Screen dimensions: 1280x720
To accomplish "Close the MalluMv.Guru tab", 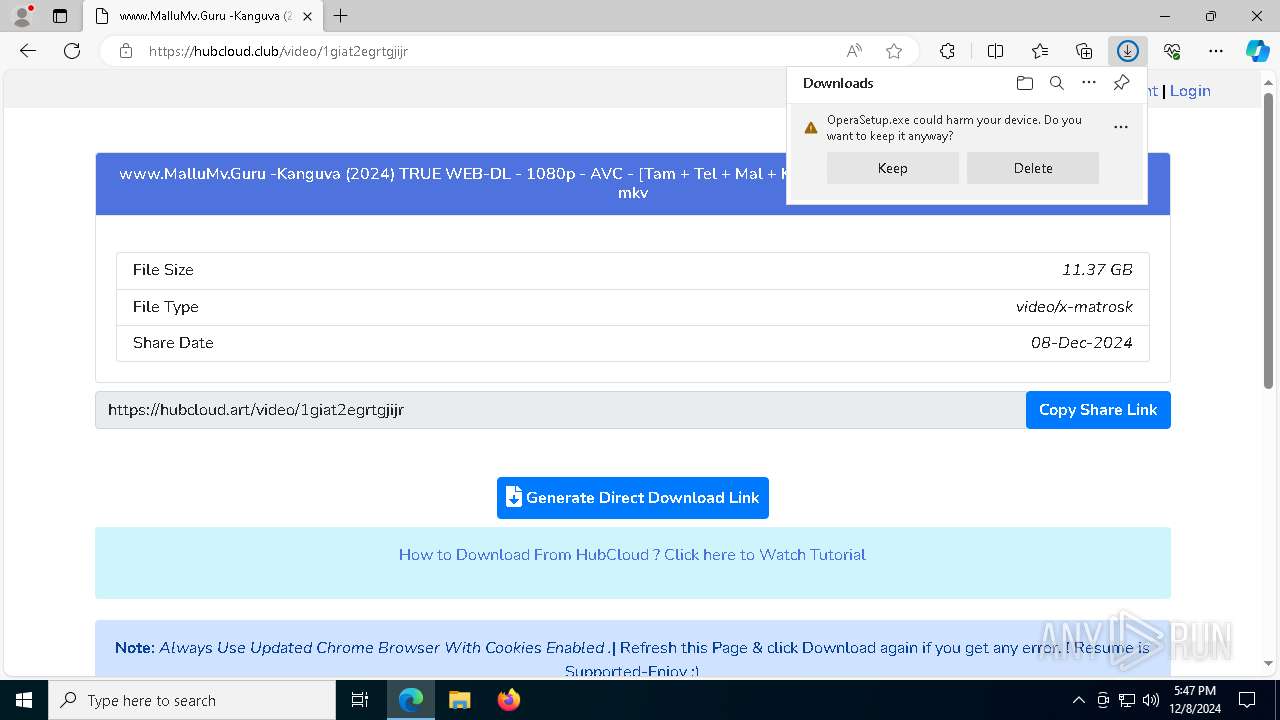I will [x=308, y=16].
